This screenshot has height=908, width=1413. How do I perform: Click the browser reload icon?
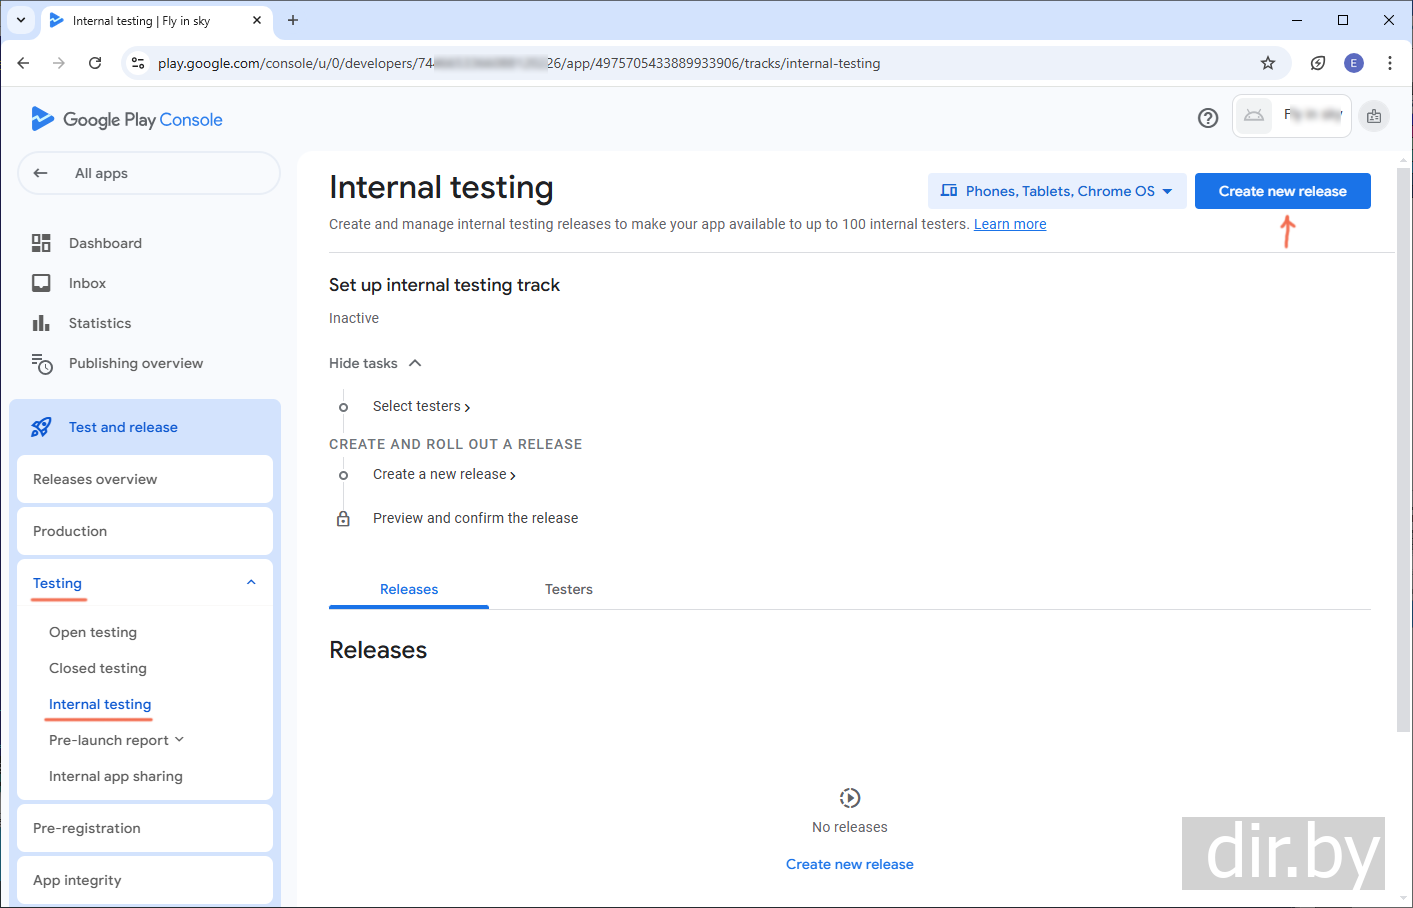click(95, 63)
